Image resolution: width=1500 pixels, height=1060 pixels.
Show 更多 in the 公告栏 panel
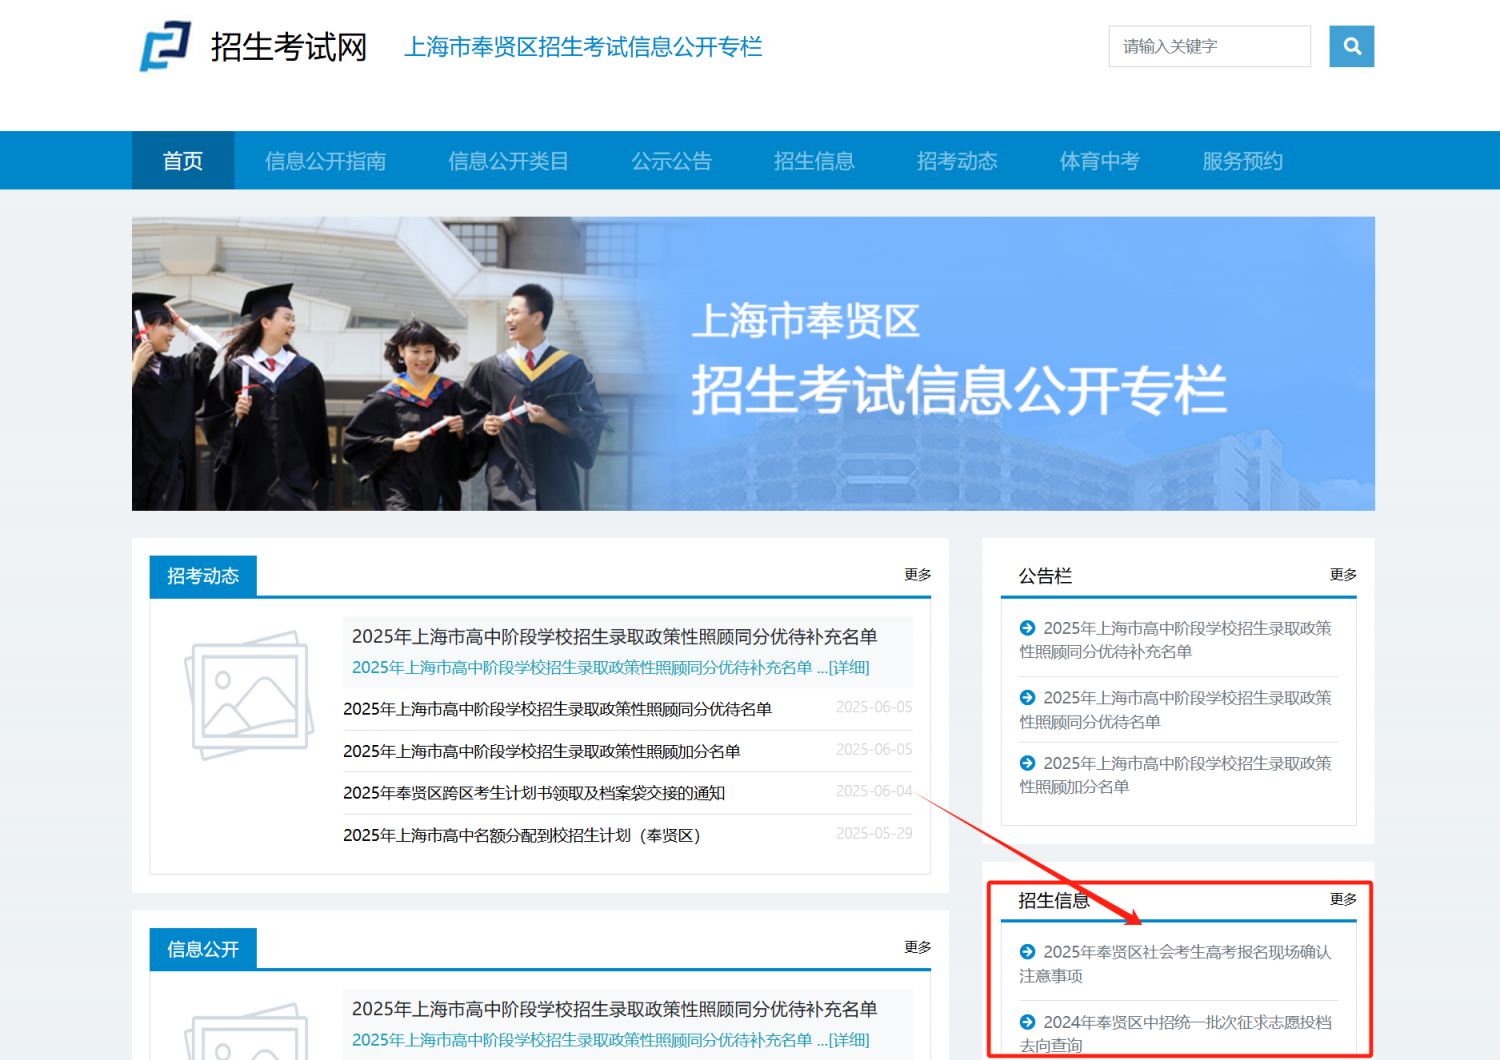[x=1343, y=574]
